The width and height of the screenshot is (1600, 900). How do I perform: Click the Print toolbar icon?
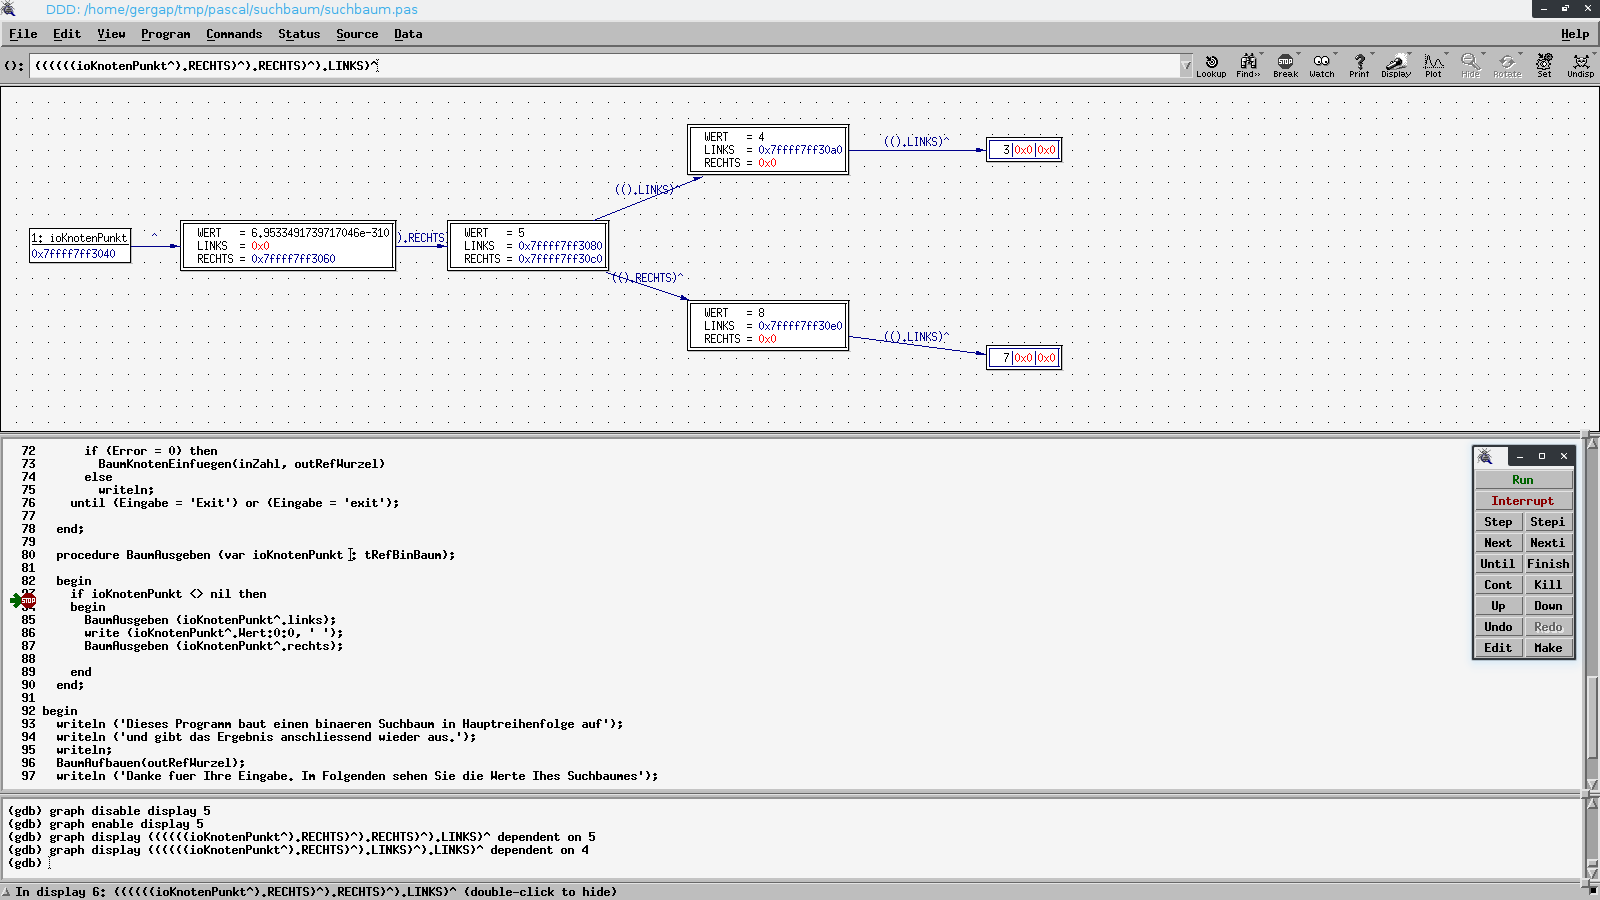1359,66
